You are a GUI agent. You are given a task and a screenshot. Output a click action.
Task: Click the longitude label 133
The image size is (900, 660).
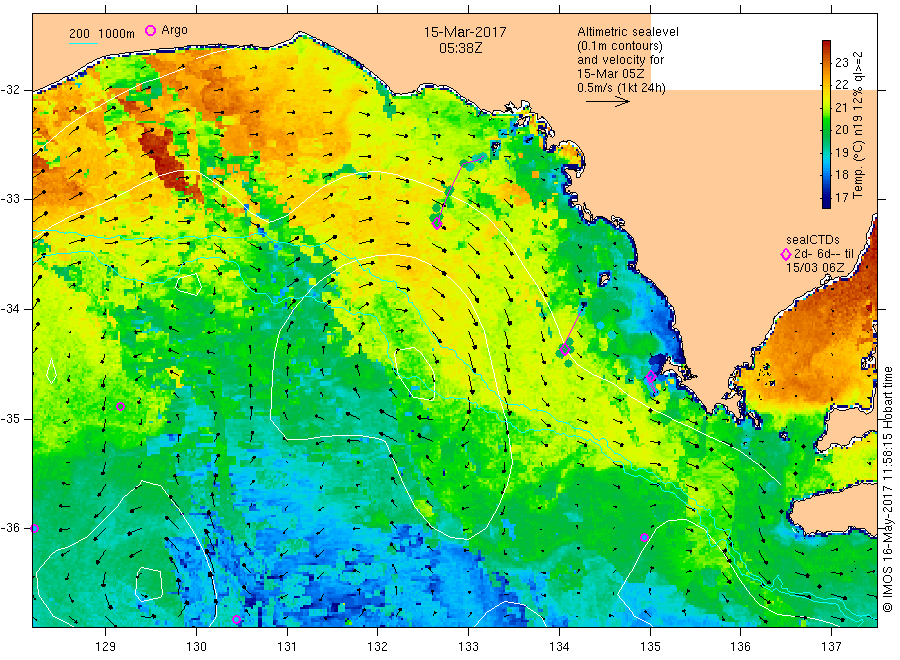(468, 647)
